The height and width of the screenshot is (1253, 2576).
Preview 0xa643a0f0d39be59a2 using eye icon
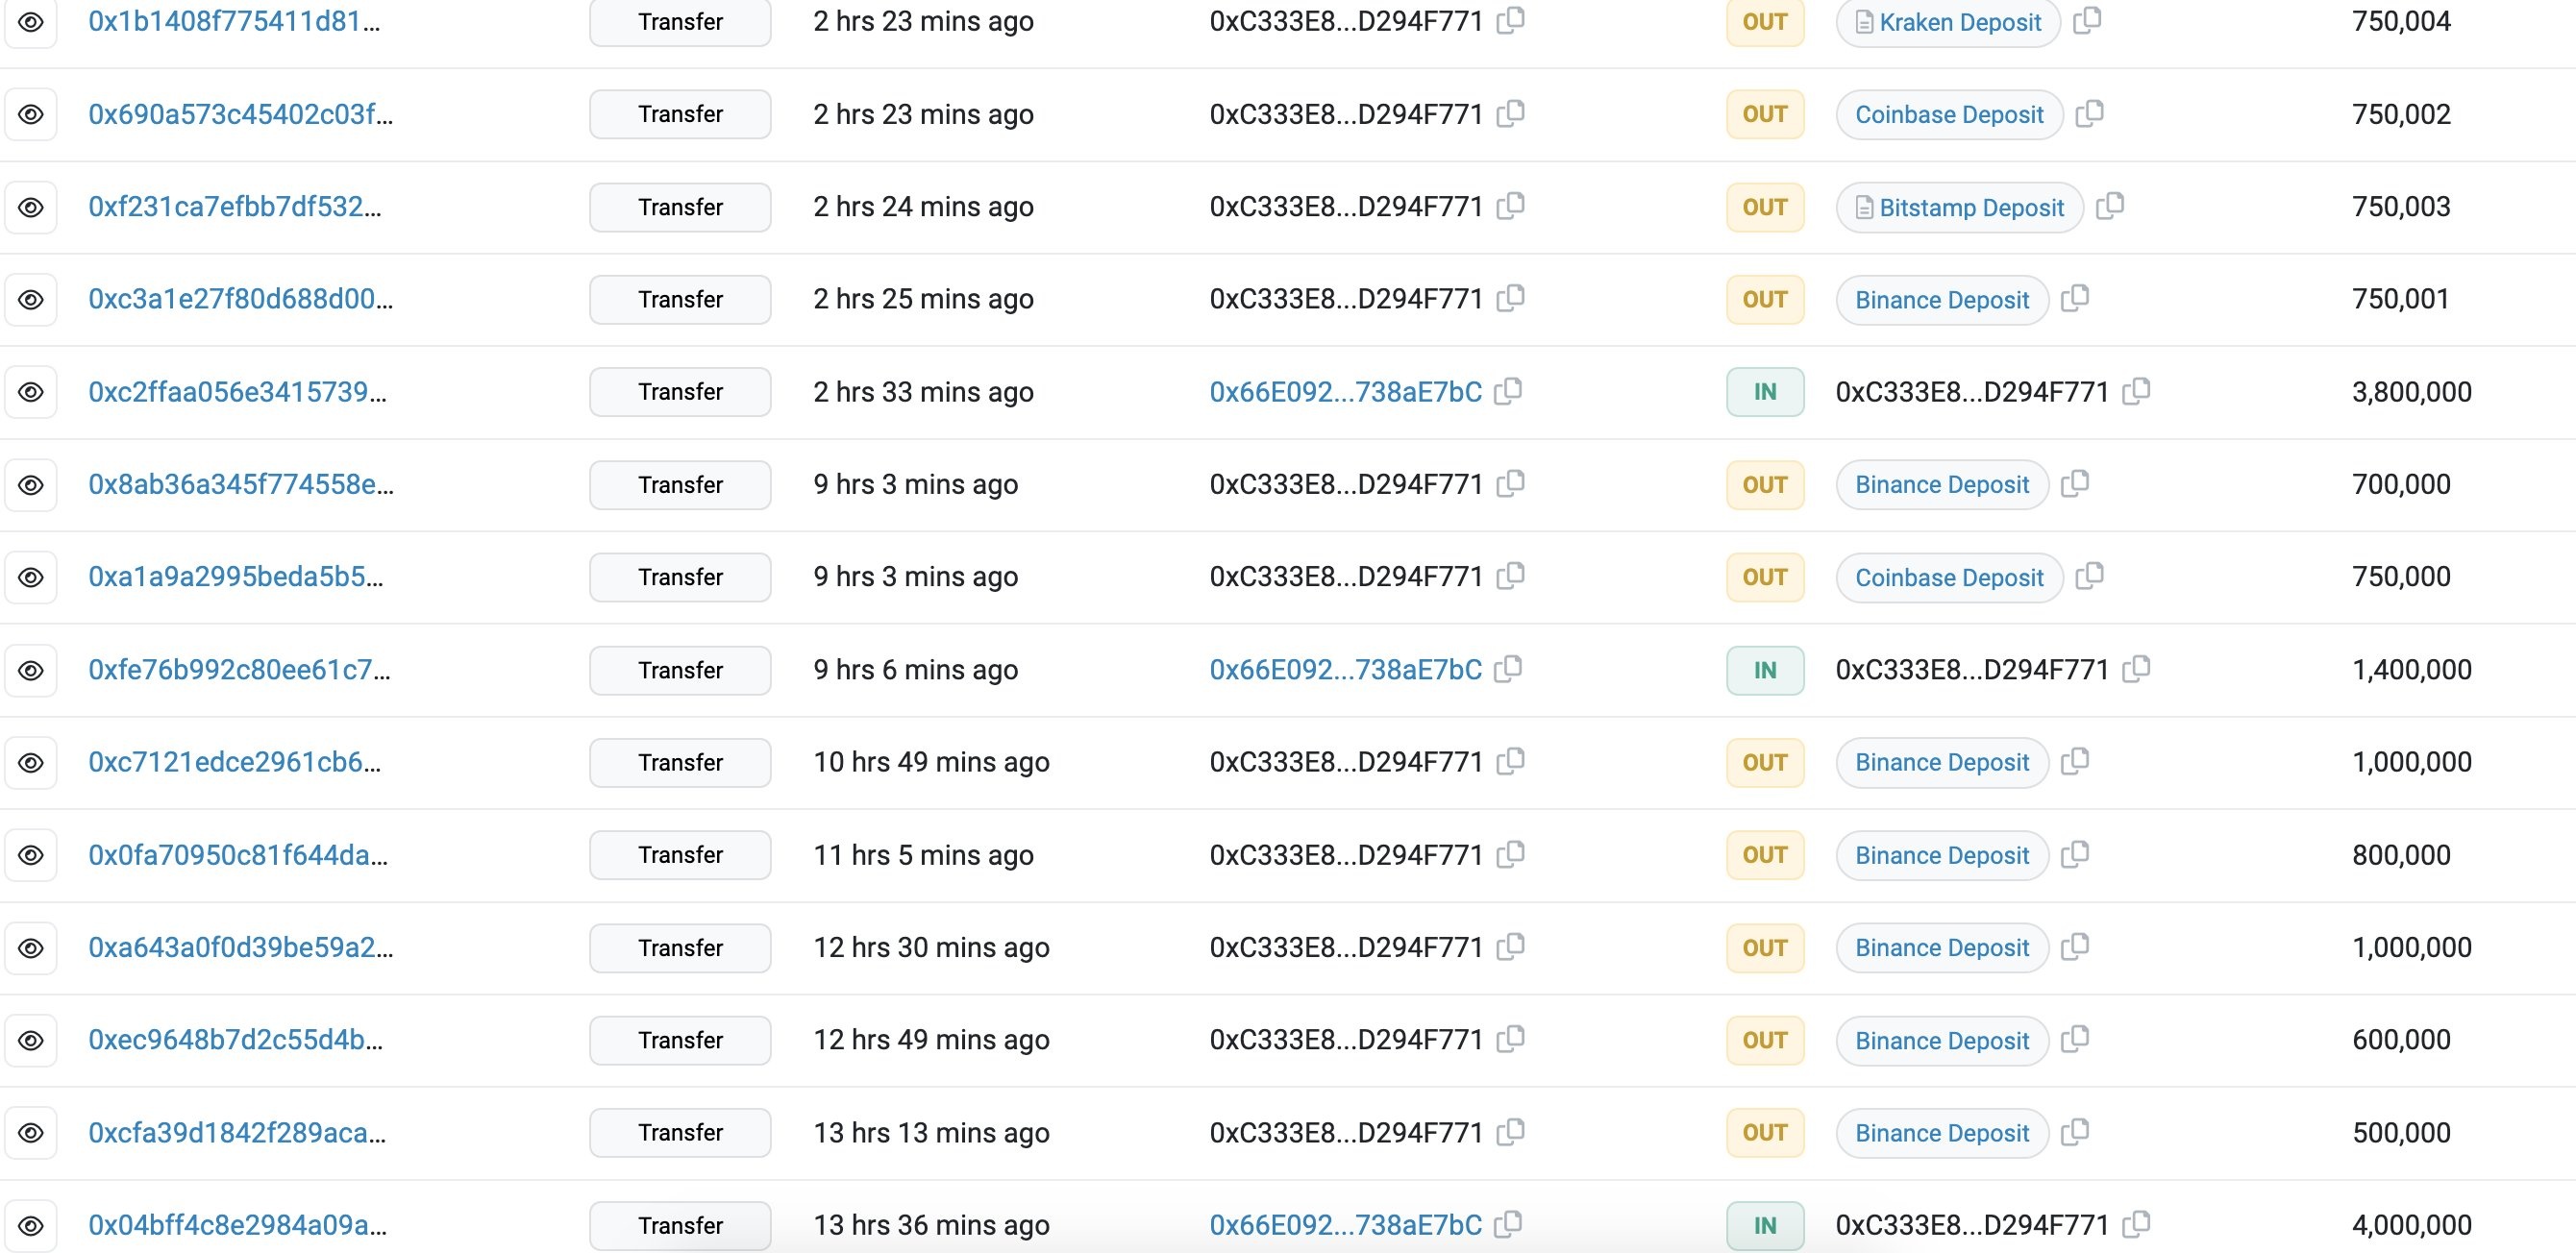(x=31, y=948)
